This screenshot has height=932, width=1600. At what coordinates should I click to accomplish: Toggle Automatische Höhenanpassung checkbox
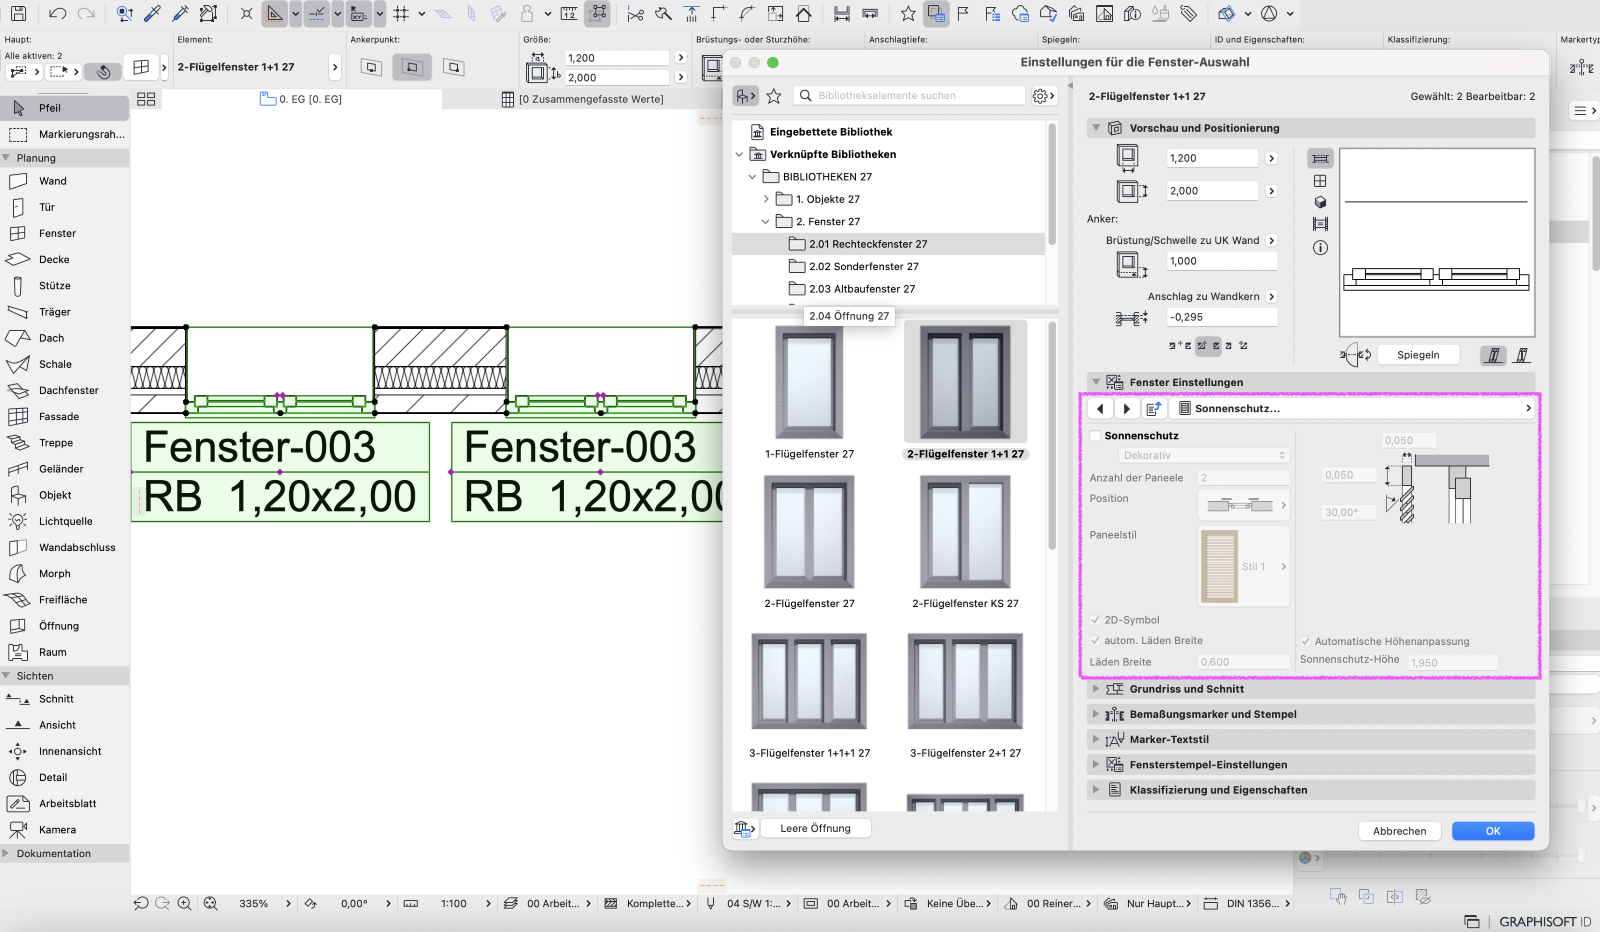(x=1306, y=642)
